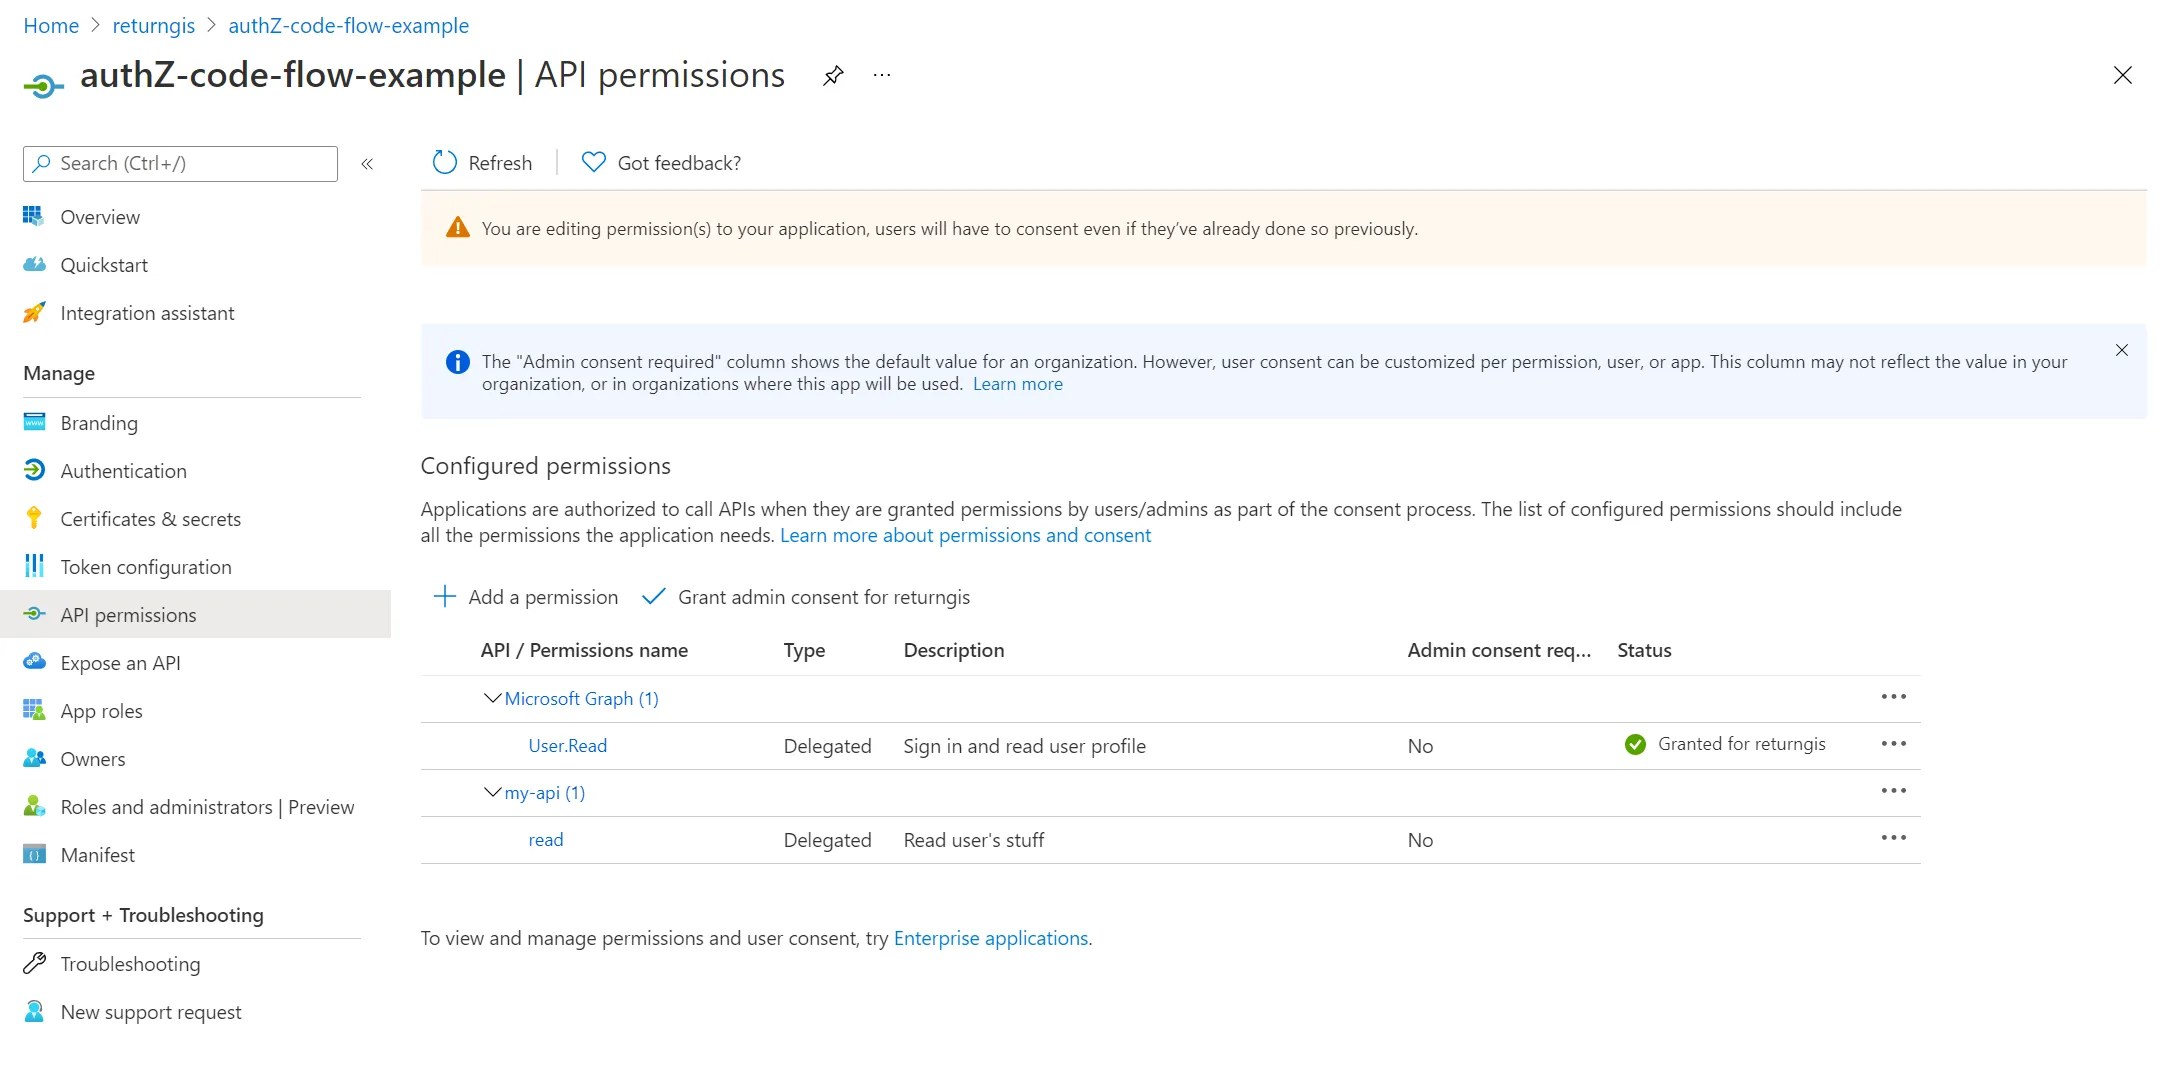Grant admin consent for returngis
The image size is (2161, 1080).
[806, 597]
